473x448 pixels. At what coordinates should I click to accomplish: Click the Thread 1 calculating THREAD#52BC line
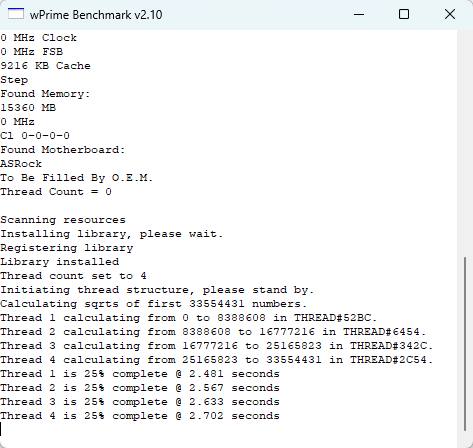pyautogui.click(x=189, y=318)
